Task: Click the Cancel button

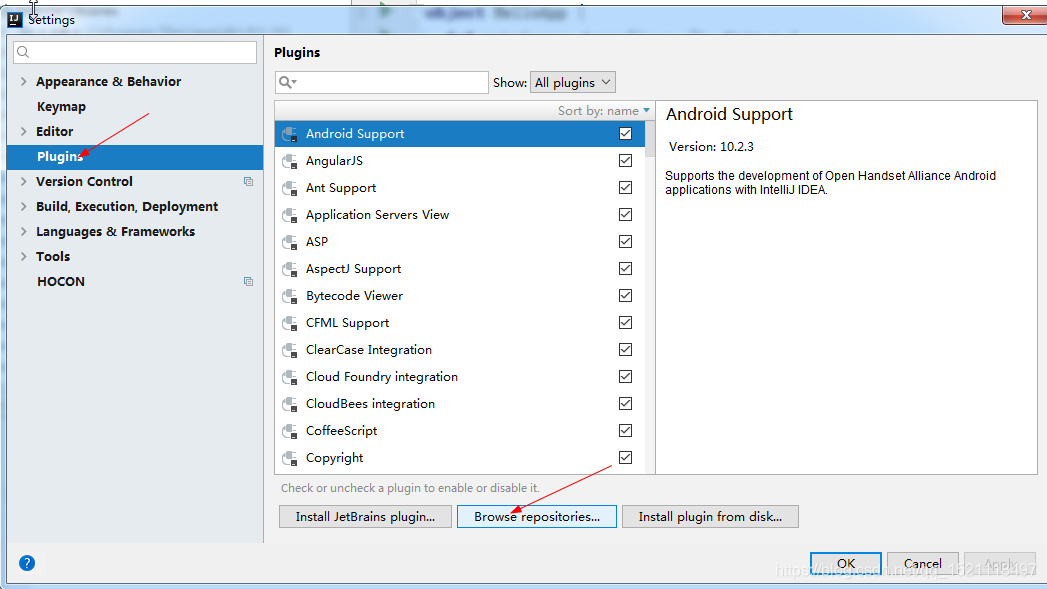Action: pos(923,564)
